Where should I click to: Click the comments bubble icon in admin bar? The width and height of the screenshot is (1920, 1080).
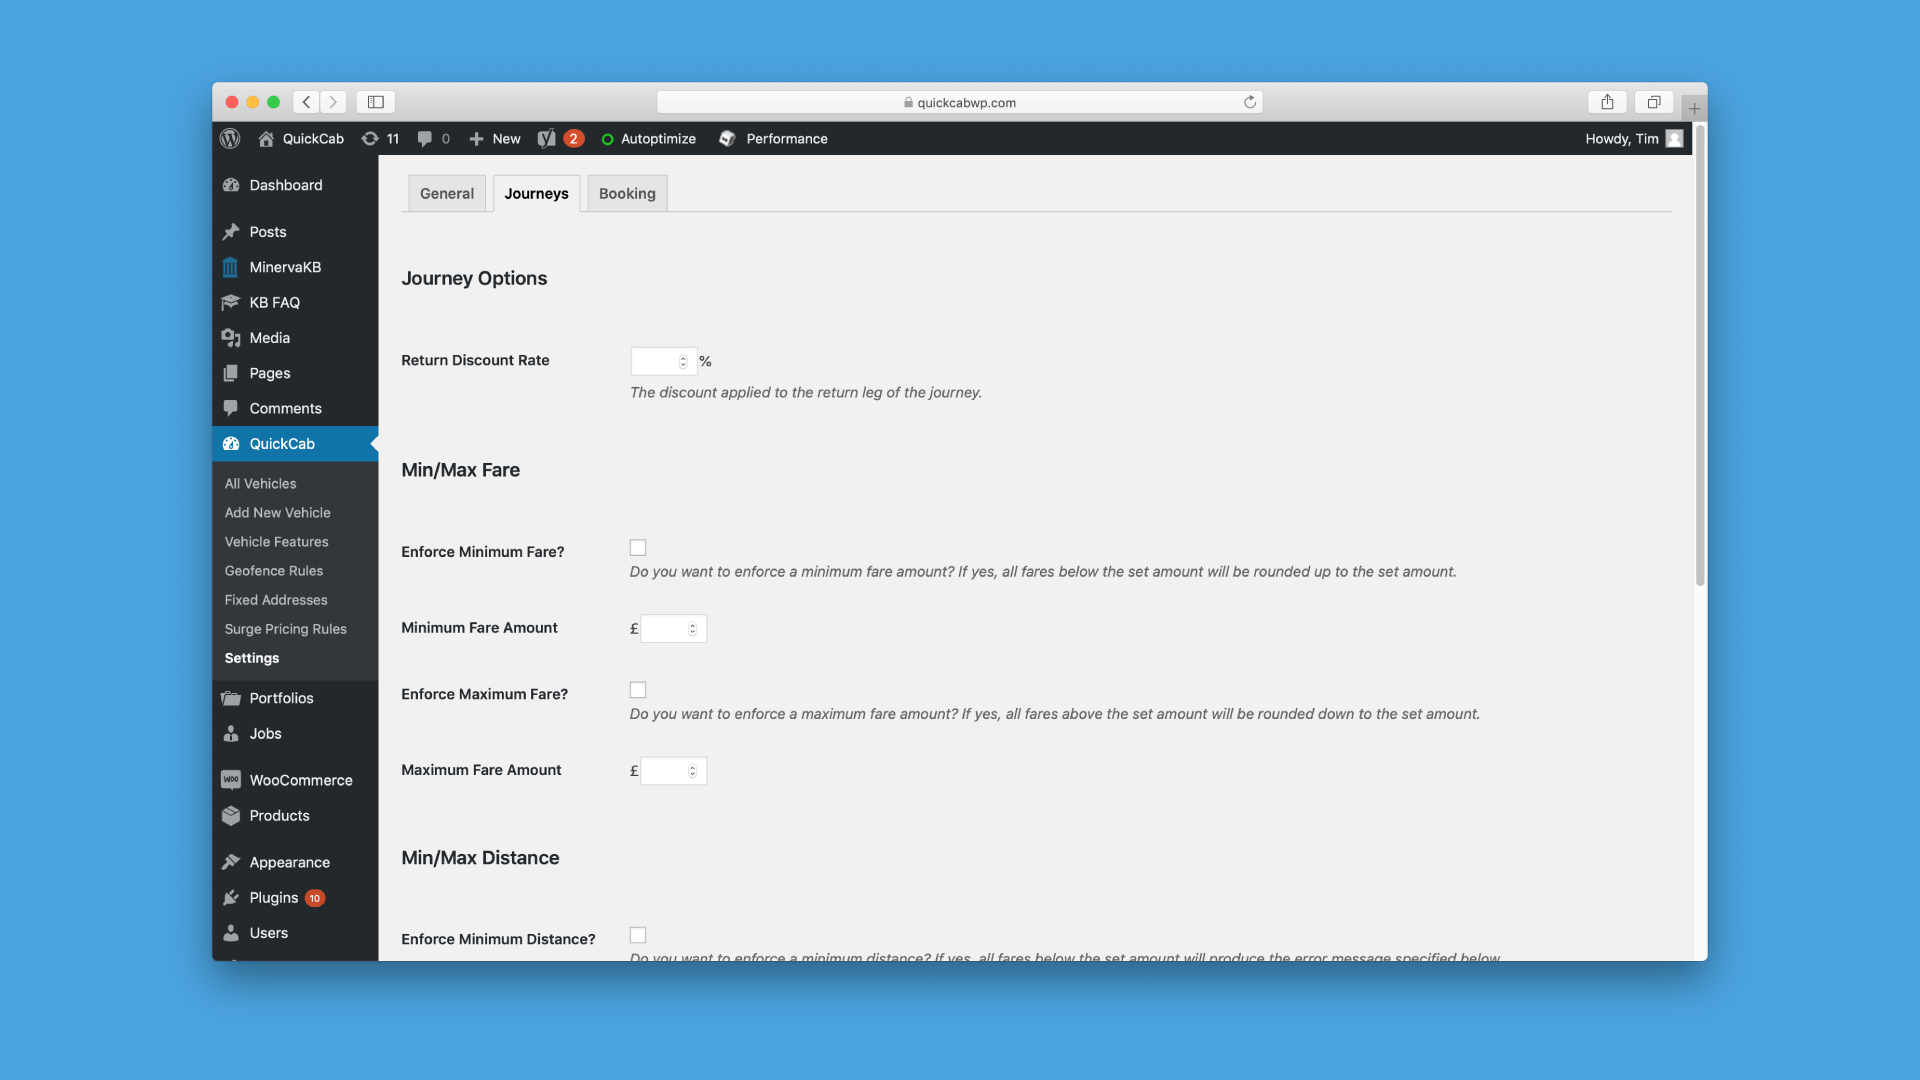(x=425, y=139)
